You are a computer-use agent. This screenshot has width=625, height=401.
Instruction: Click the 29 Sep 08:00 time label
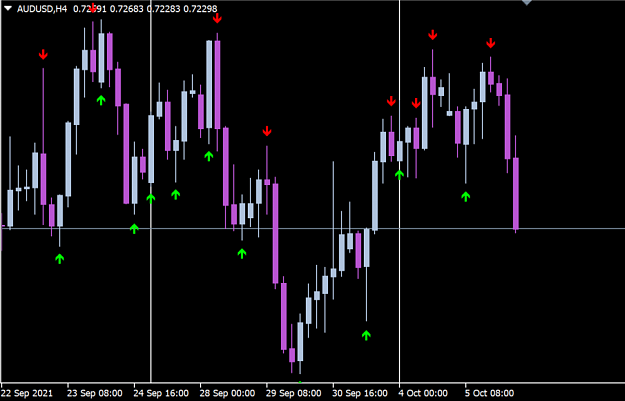[x=294, y=393]
